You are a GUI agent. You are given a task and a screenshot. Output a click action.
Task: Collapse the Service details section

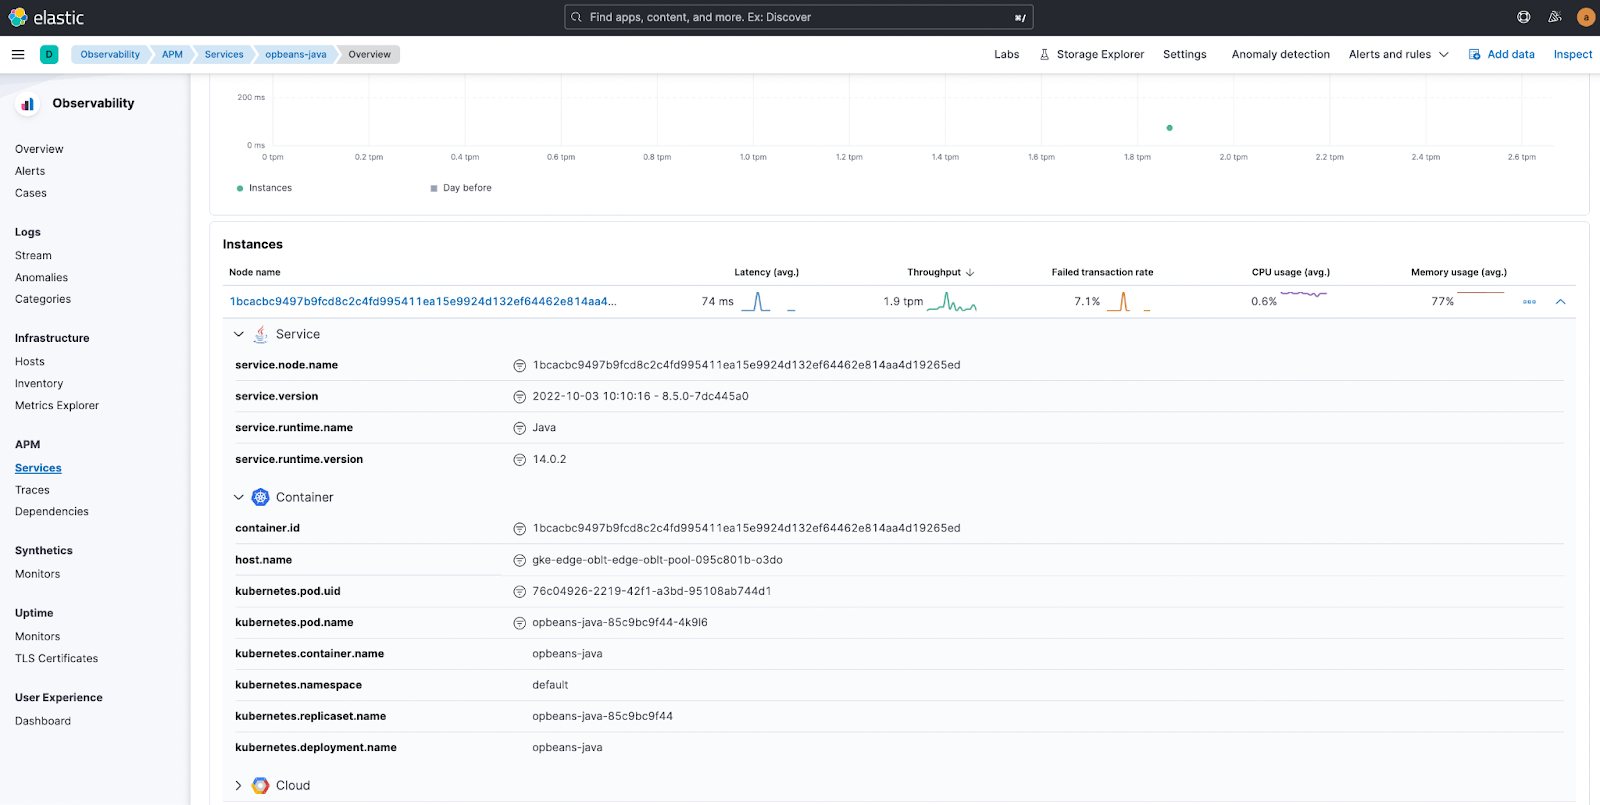pyautogui.click(x=239, y=335)
